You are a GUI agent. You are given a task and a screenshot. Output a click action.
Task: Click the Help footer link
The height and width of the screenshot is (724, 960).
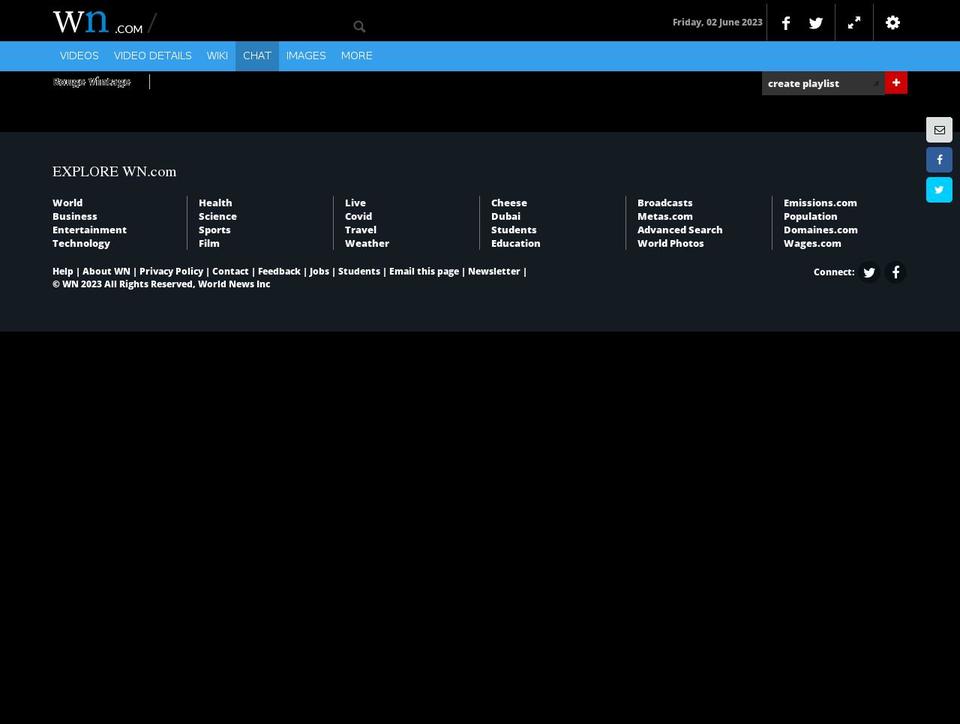pyautogui.click(x=62, y=271)
